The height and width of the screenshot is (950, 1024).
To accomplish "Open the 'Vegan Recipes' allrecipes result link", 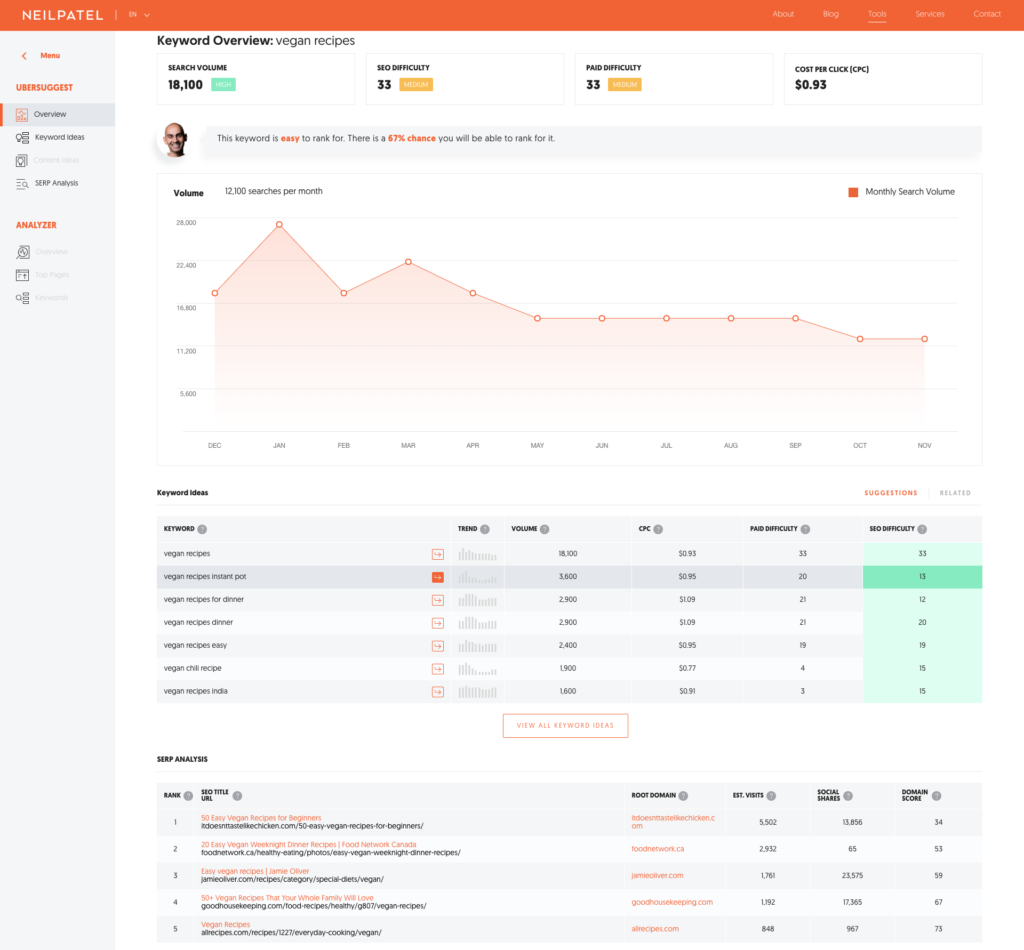I will 225,925.
